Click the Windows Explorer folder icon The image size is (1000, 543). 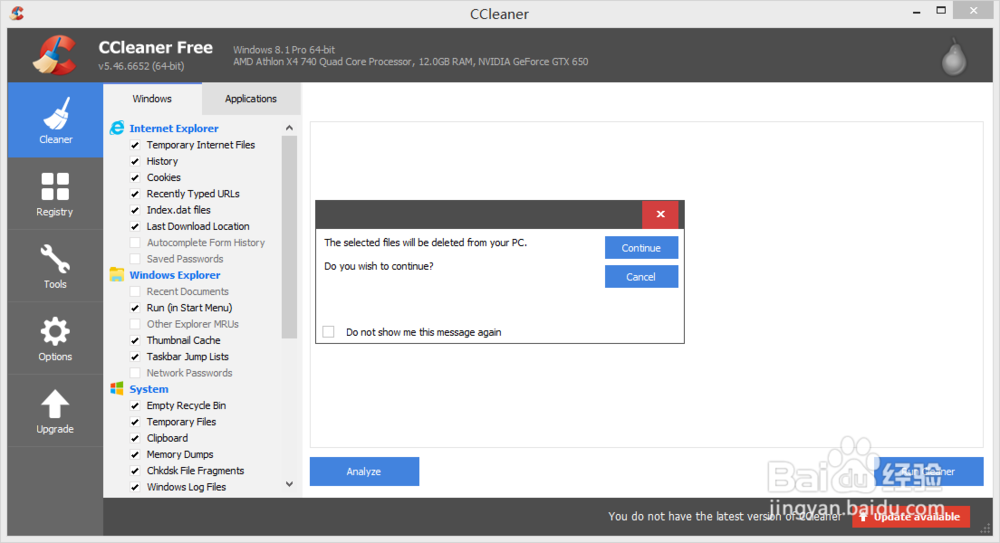click(x=117, y=274)
